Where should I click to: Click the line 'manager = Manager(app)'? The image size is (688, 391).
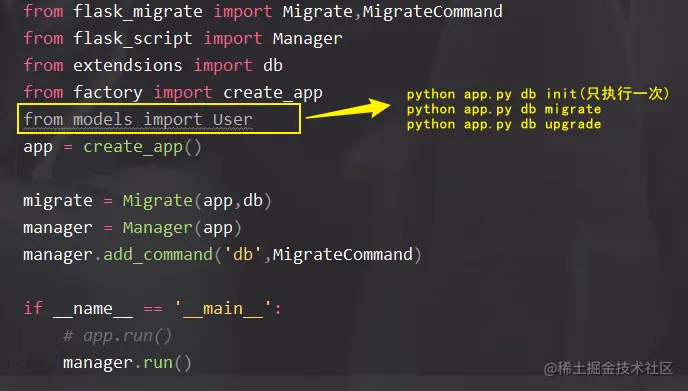click(133, 228)
